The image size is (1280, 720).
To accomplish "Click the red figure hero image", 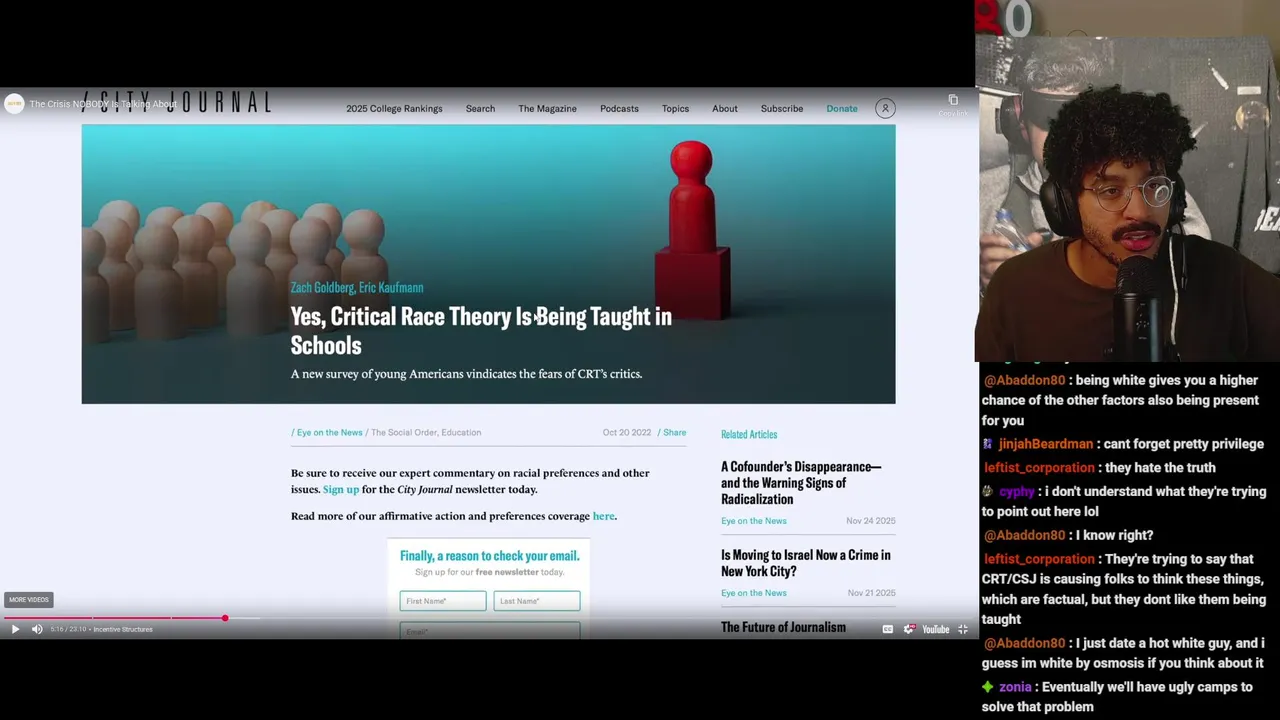I will tap(692, 230).
